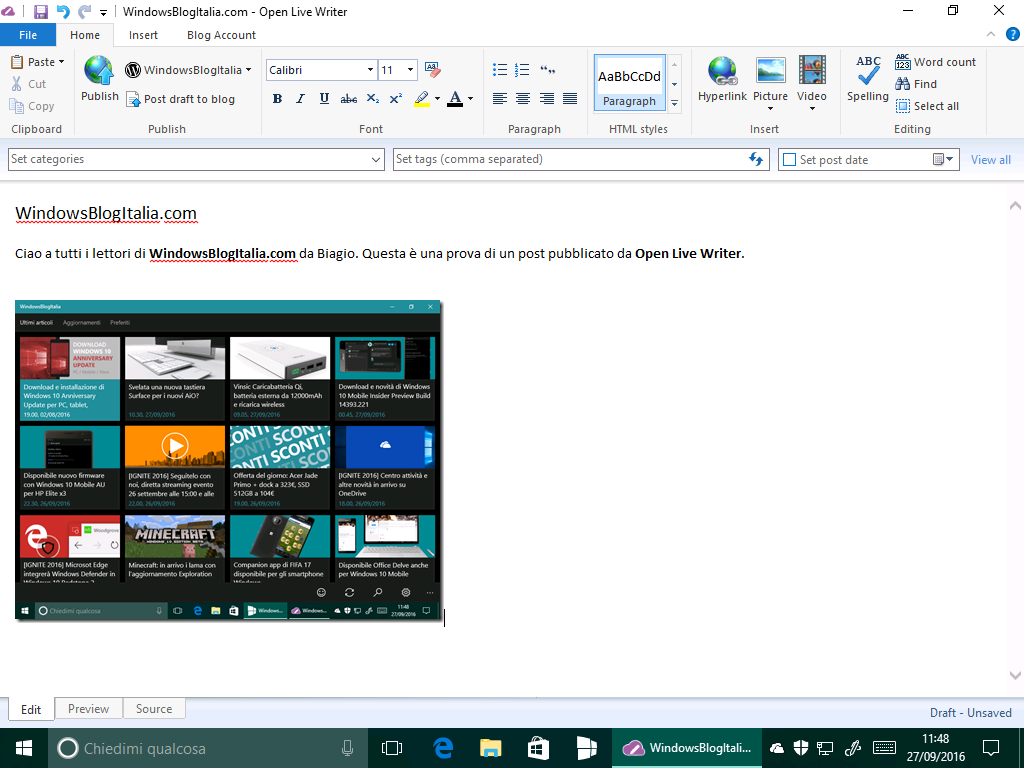Insert a bulleted list

(x=500, y=69)
